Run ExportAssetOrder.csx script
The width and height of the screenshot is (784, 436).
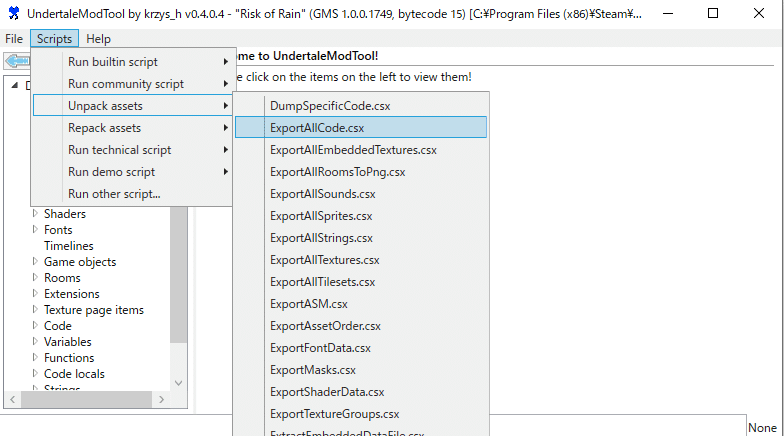(360, 326)
